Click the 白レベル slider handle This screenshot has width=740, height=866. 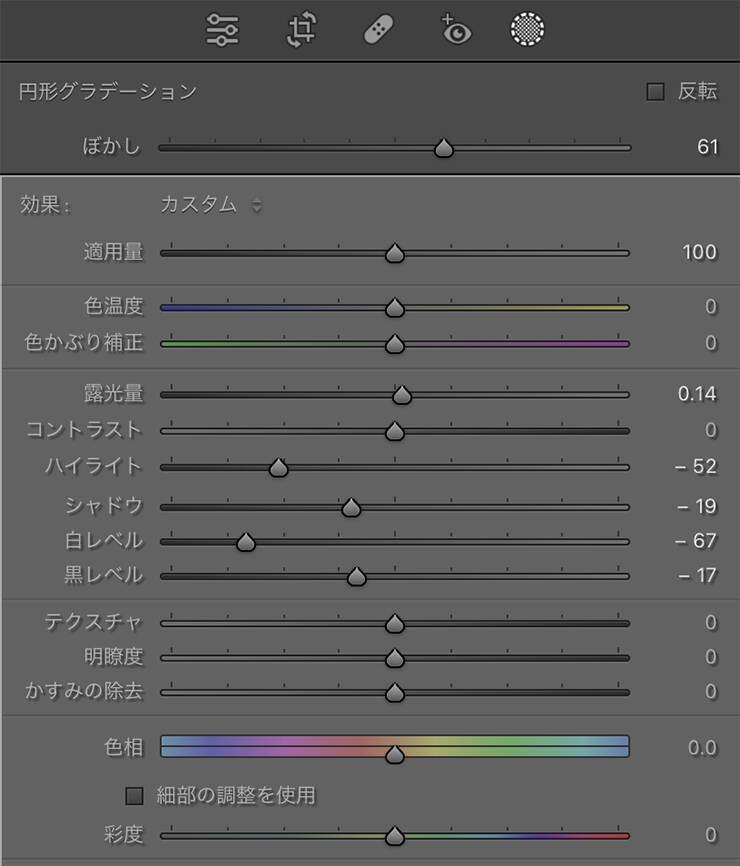coord(246,542)
